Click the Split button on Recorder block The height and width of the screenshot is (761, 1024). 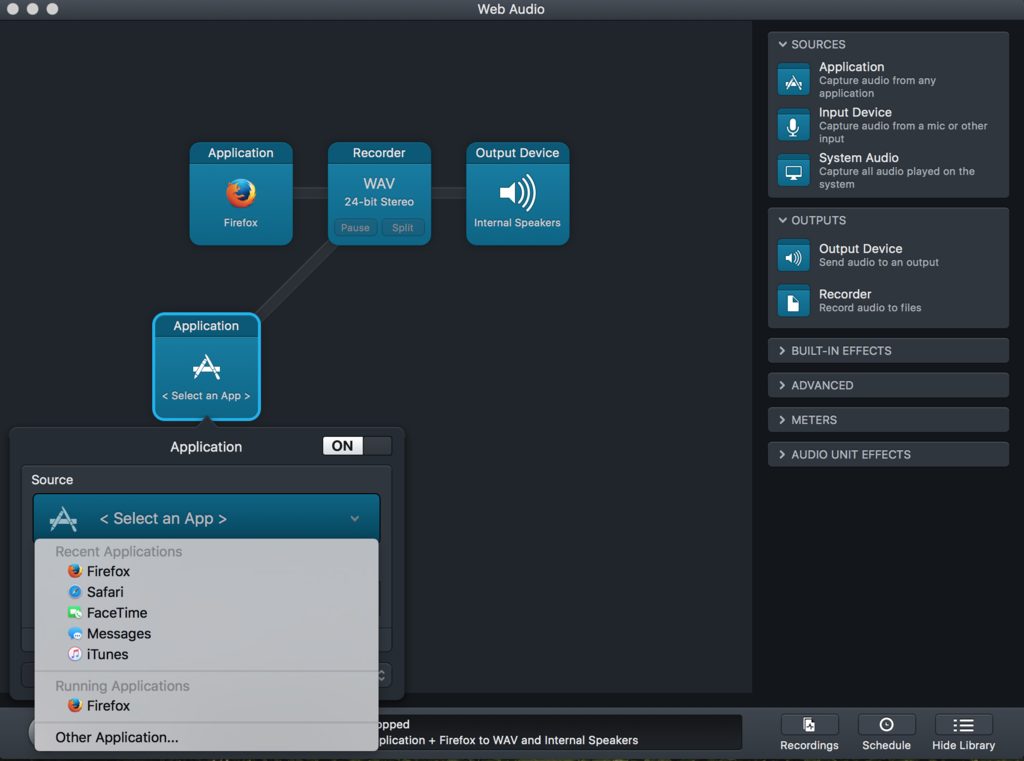[403, 227]
